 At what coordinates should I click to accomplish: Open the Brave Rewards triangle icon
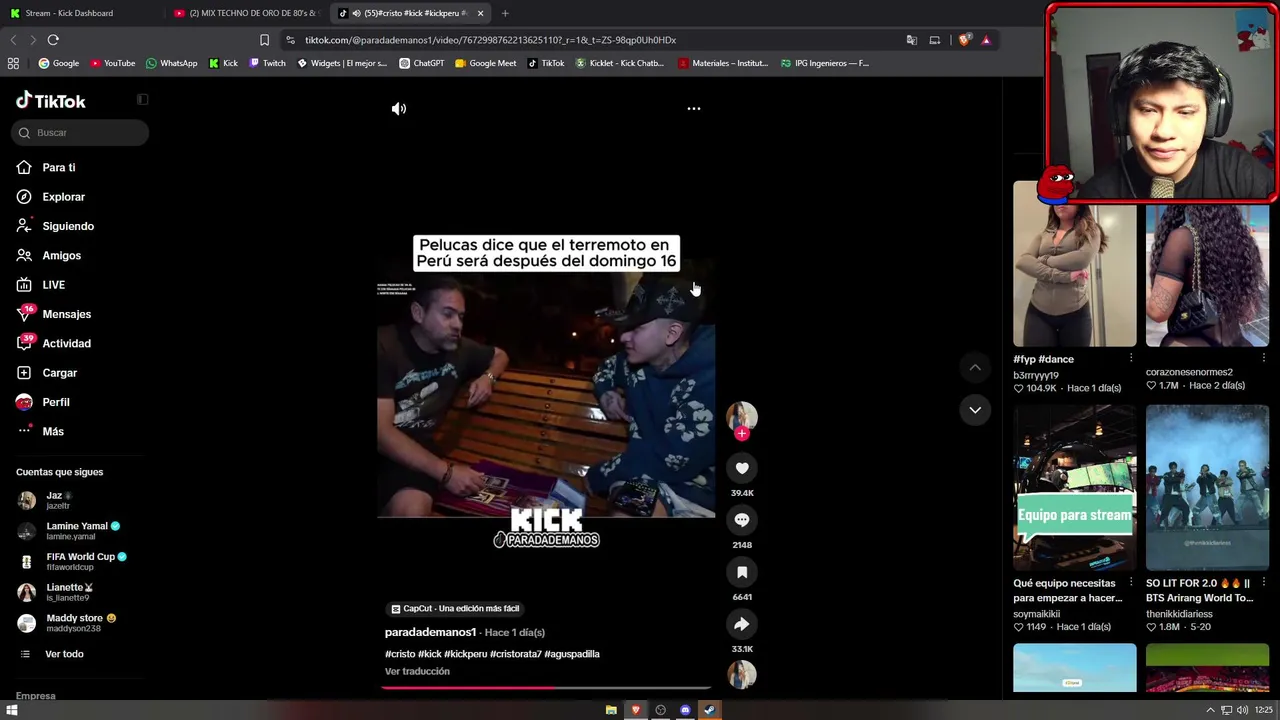click(986, 40)
